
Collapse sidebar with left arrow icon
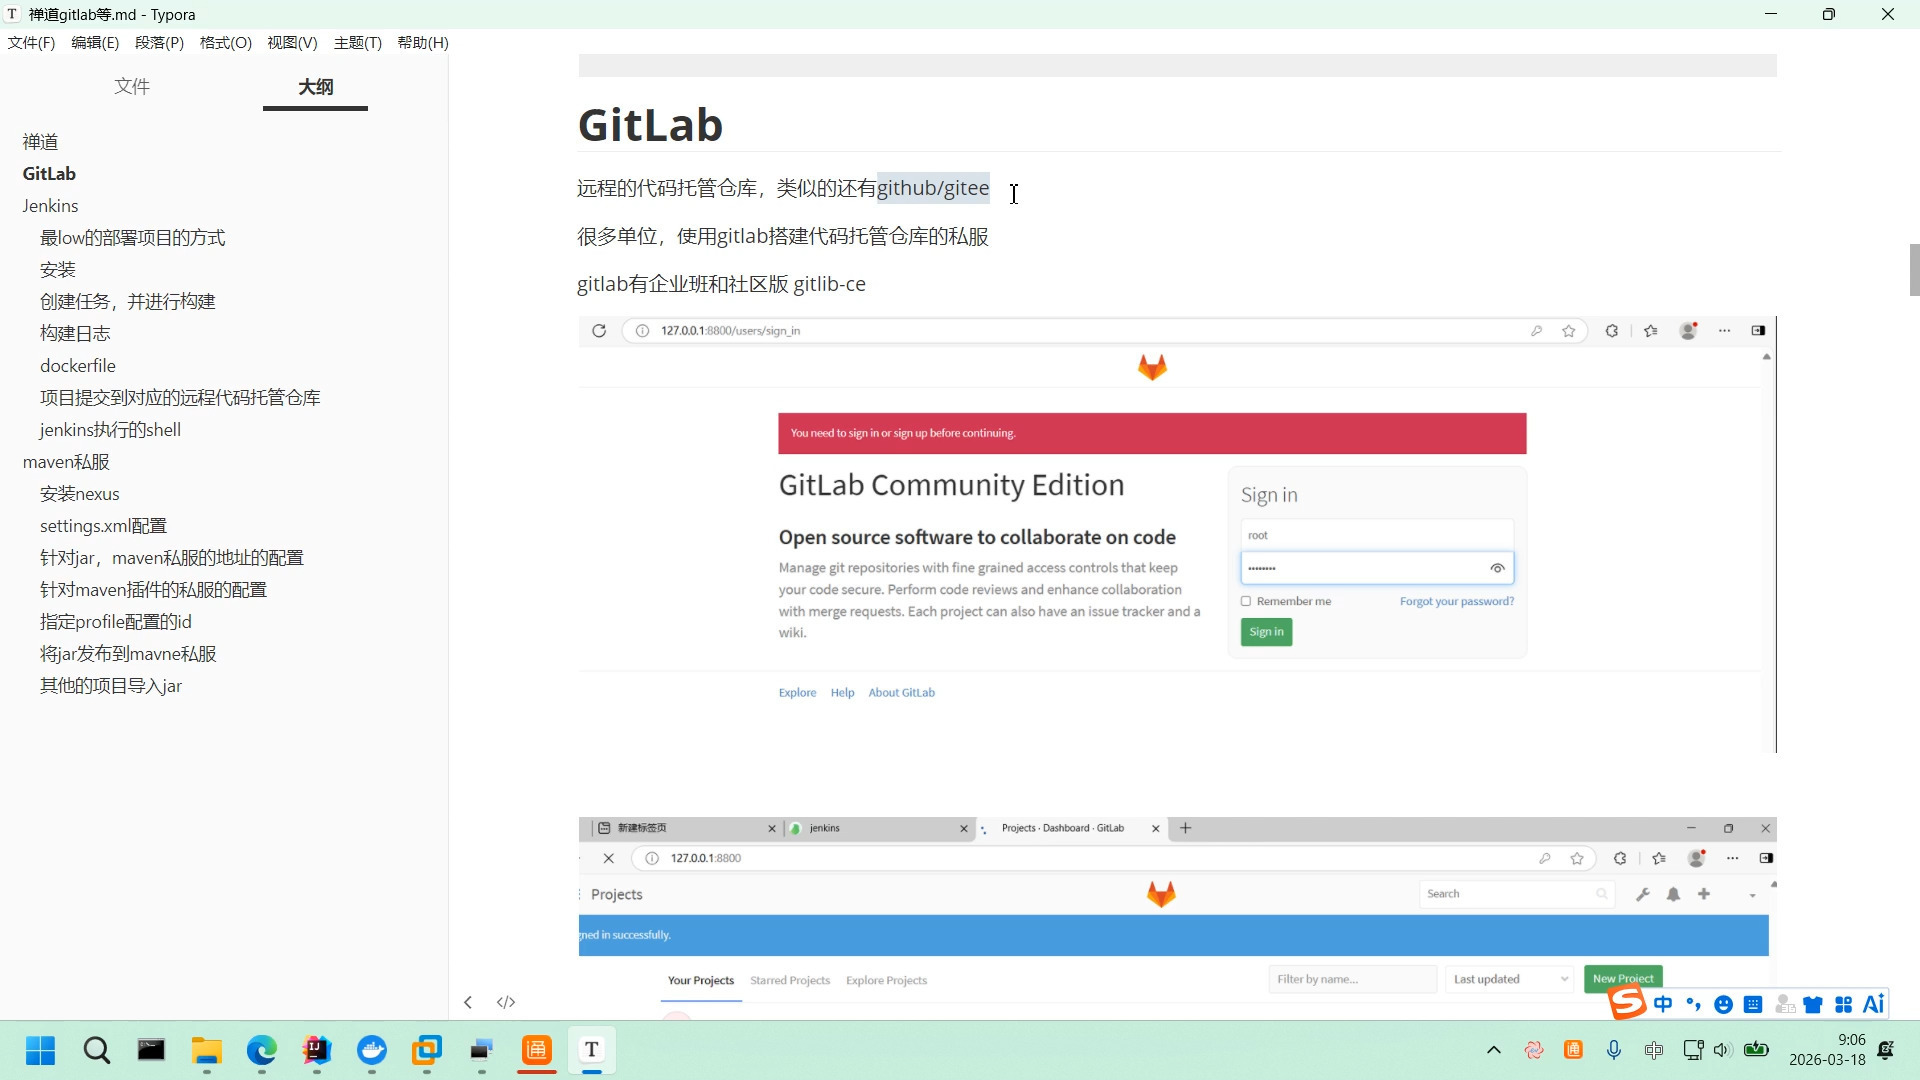click(x=468, y=1002)
